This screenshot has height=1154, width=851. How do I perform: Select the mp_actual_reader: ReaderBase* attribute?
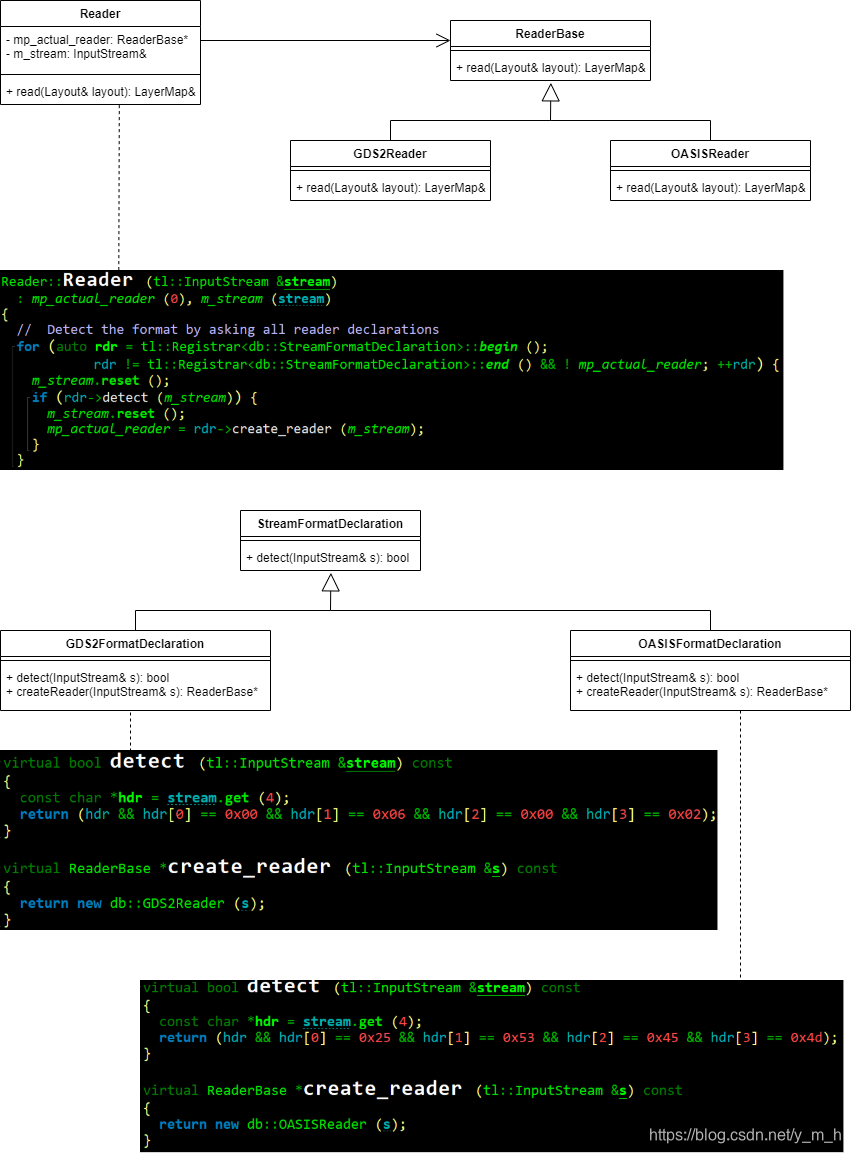[x=97, y=40]
